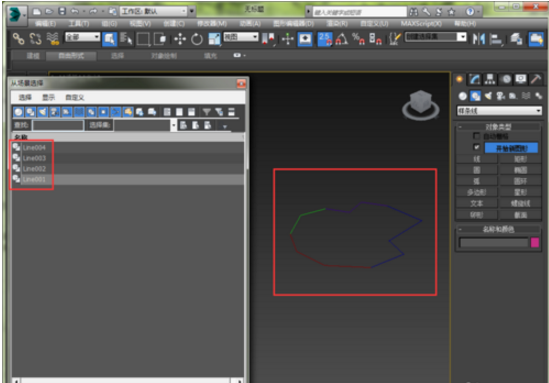Open the Modify tab in command panel
This screenshot has width=549, height=383.
pyautogui.click(x=475, y=79)
